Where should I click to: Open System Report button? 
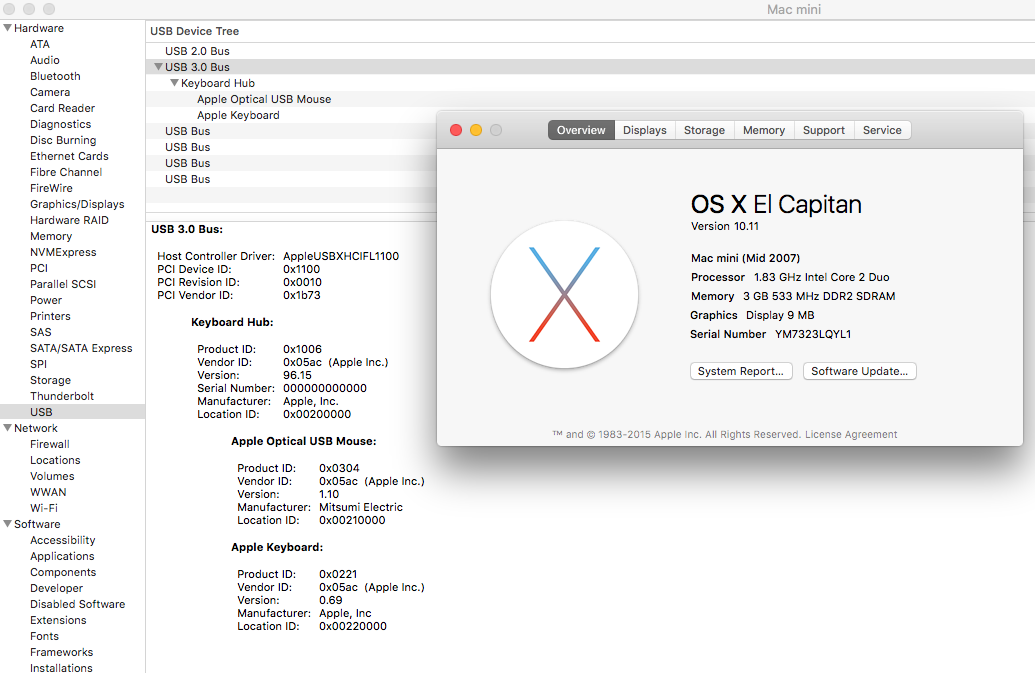point(741,371)
